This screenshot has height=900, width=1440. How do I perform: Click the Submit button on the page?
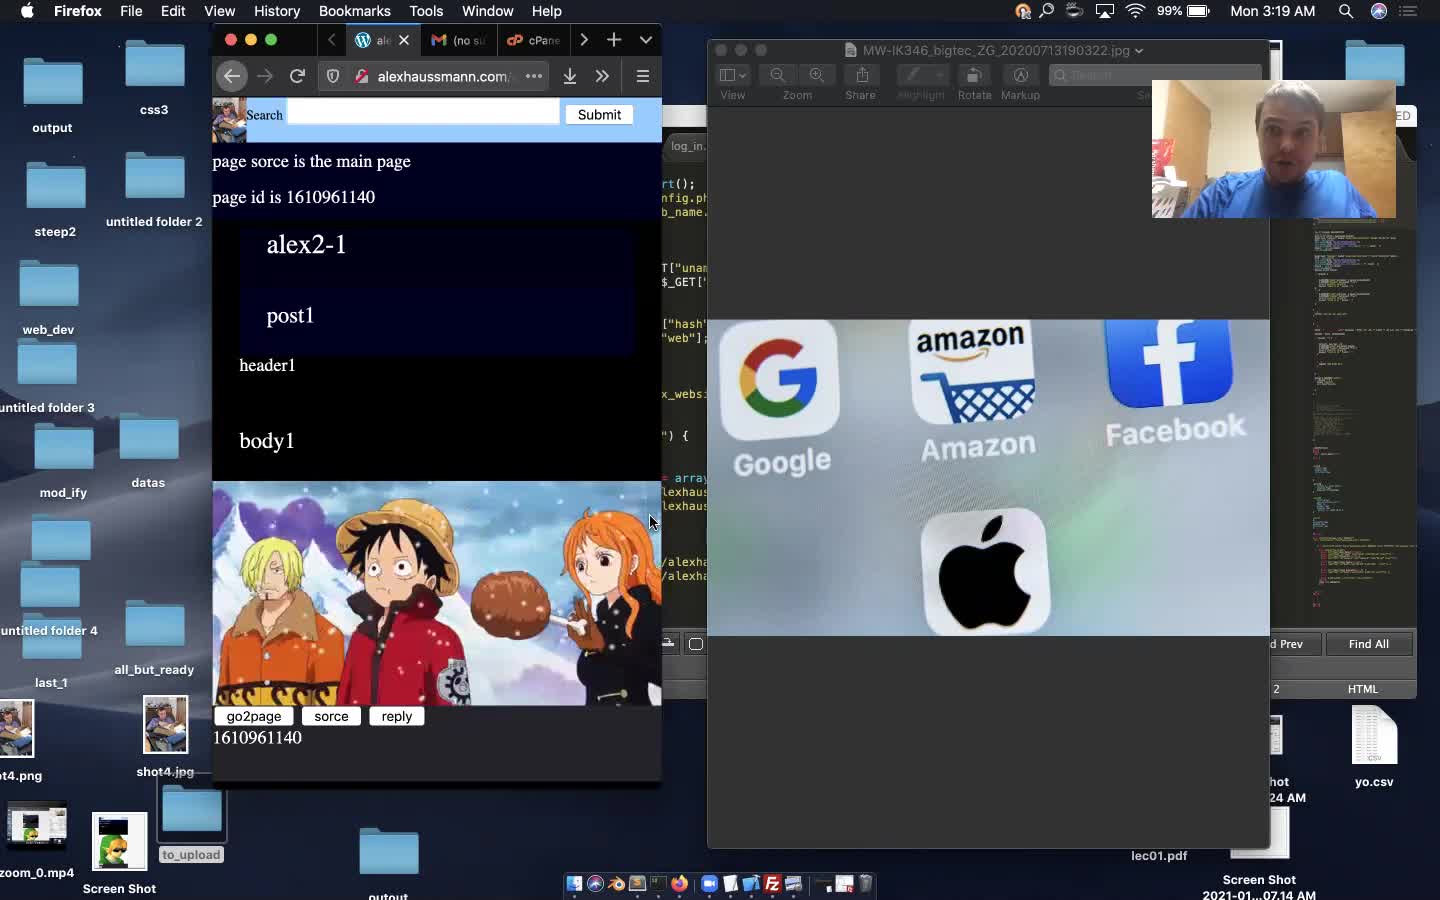coord(599,115)
